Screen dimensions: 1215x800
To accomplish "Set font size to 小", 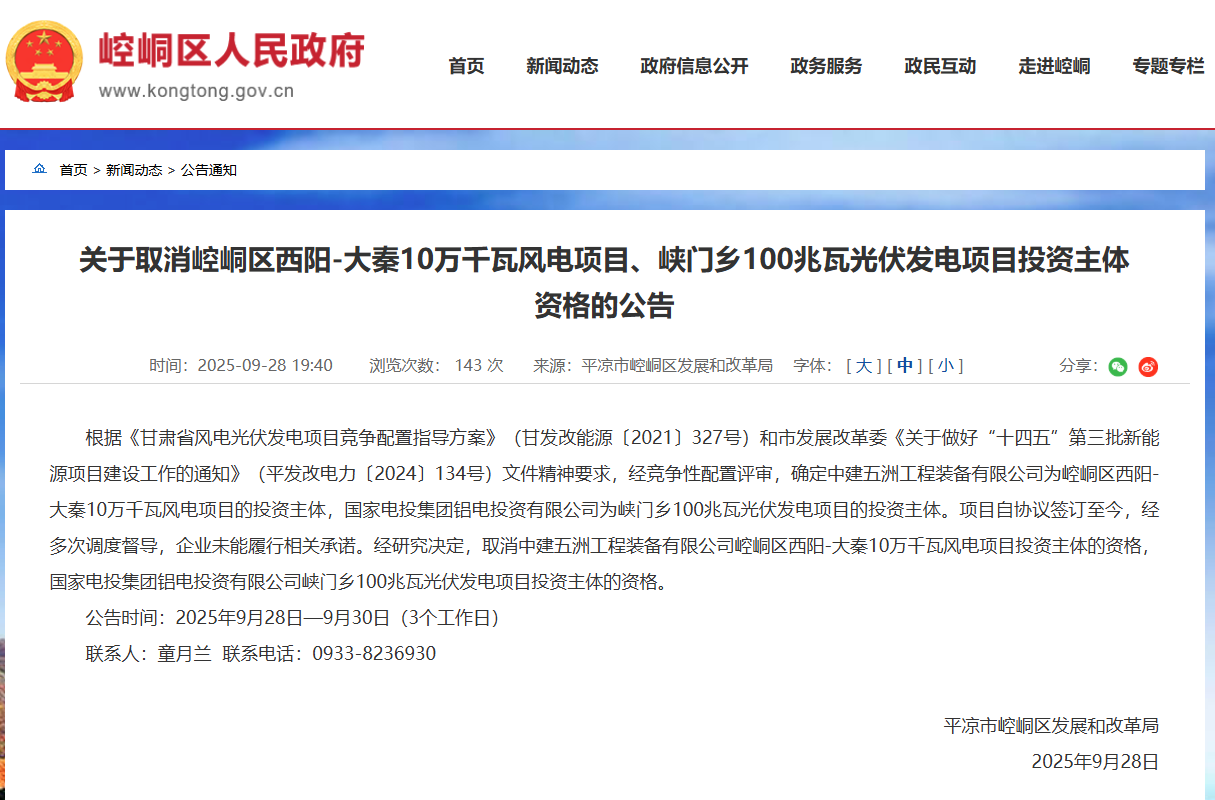I will (x=945, y=366).
